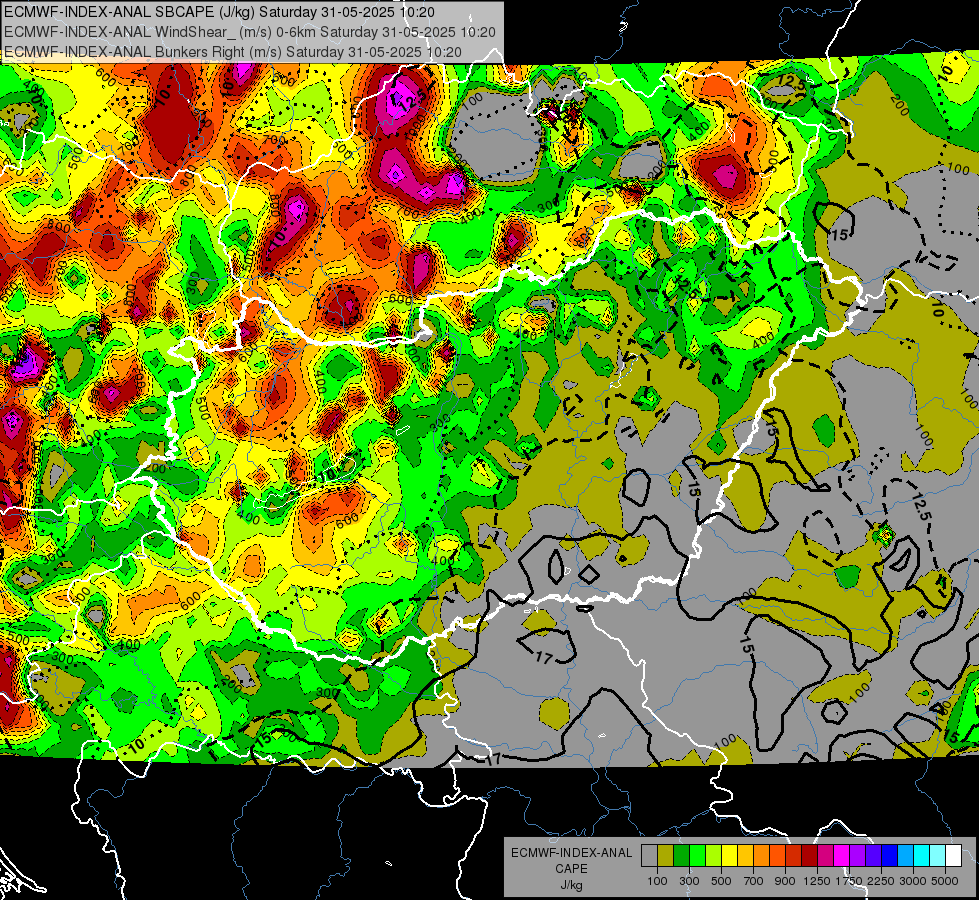The image size is (979, 900).
Task: Click the 2250 legend tick value
Action: coord(881,881)
